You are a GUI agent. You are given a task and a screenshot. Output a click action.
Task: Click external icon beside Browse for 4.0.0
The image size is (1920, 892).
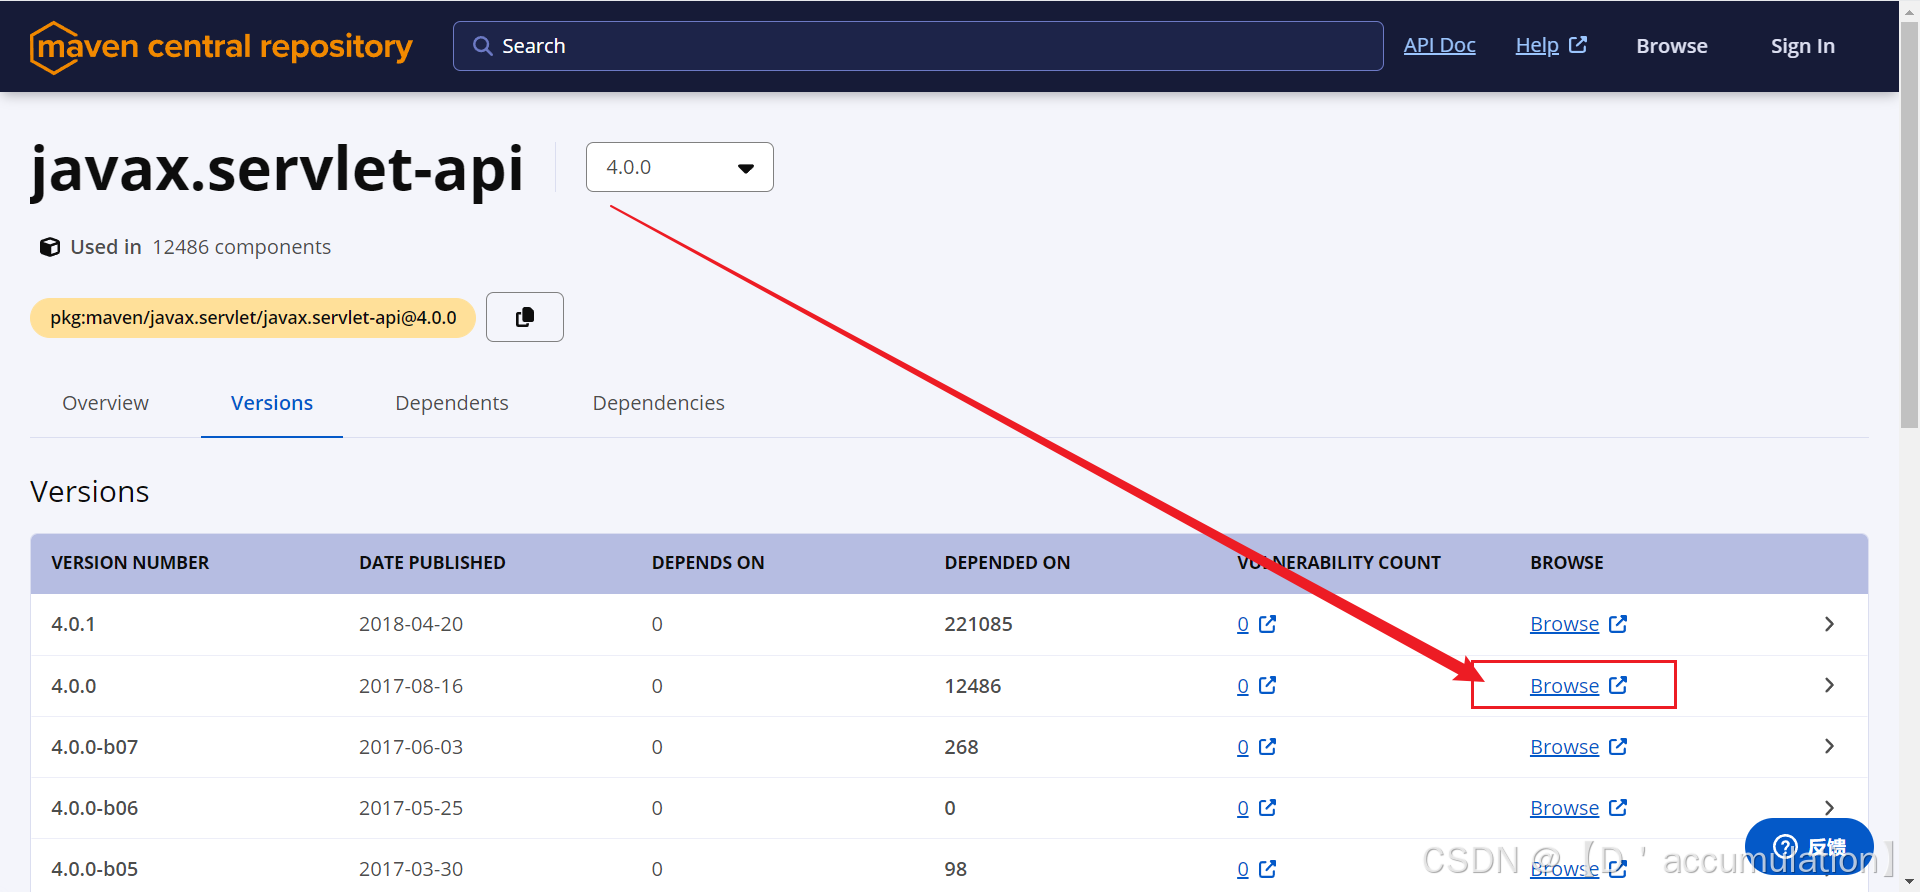point(1618,685)
